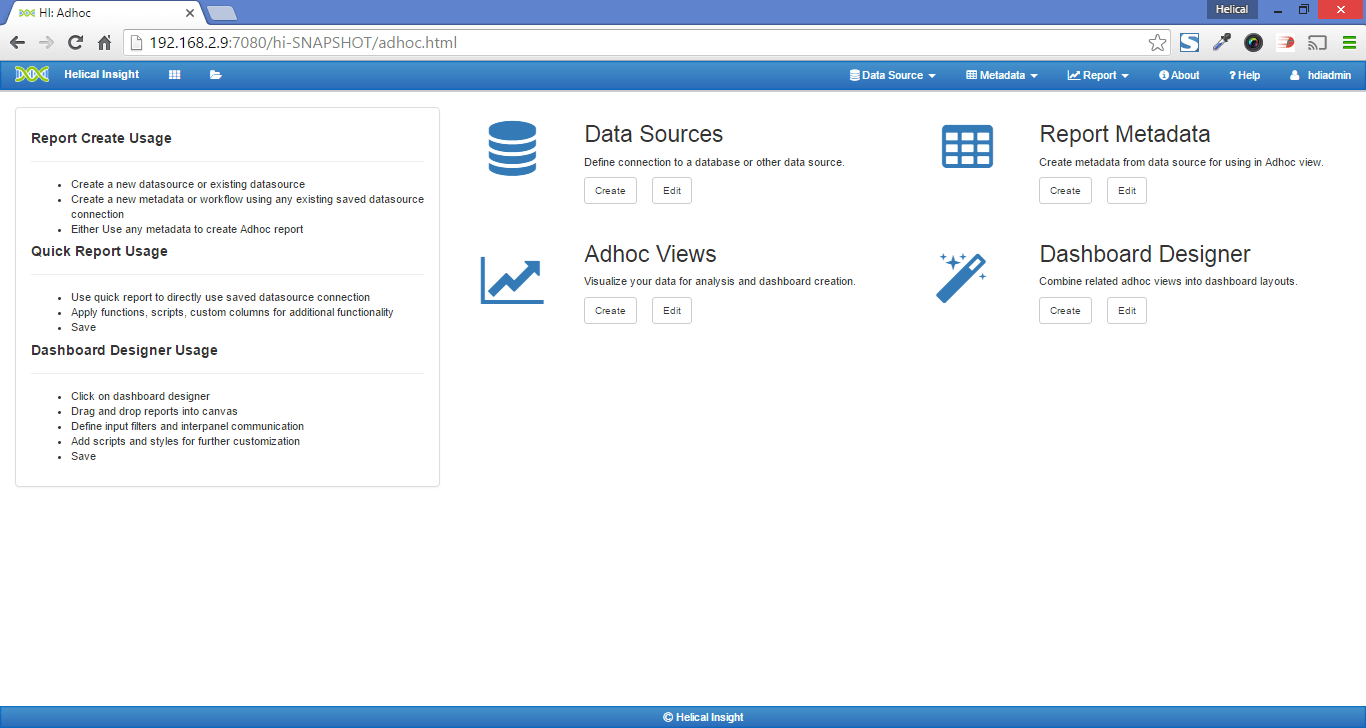Select the HI: Adhoc browser tab
The width and height of the screenshot is (1366, 728).
pyautogui.click(x=105, y=11)
